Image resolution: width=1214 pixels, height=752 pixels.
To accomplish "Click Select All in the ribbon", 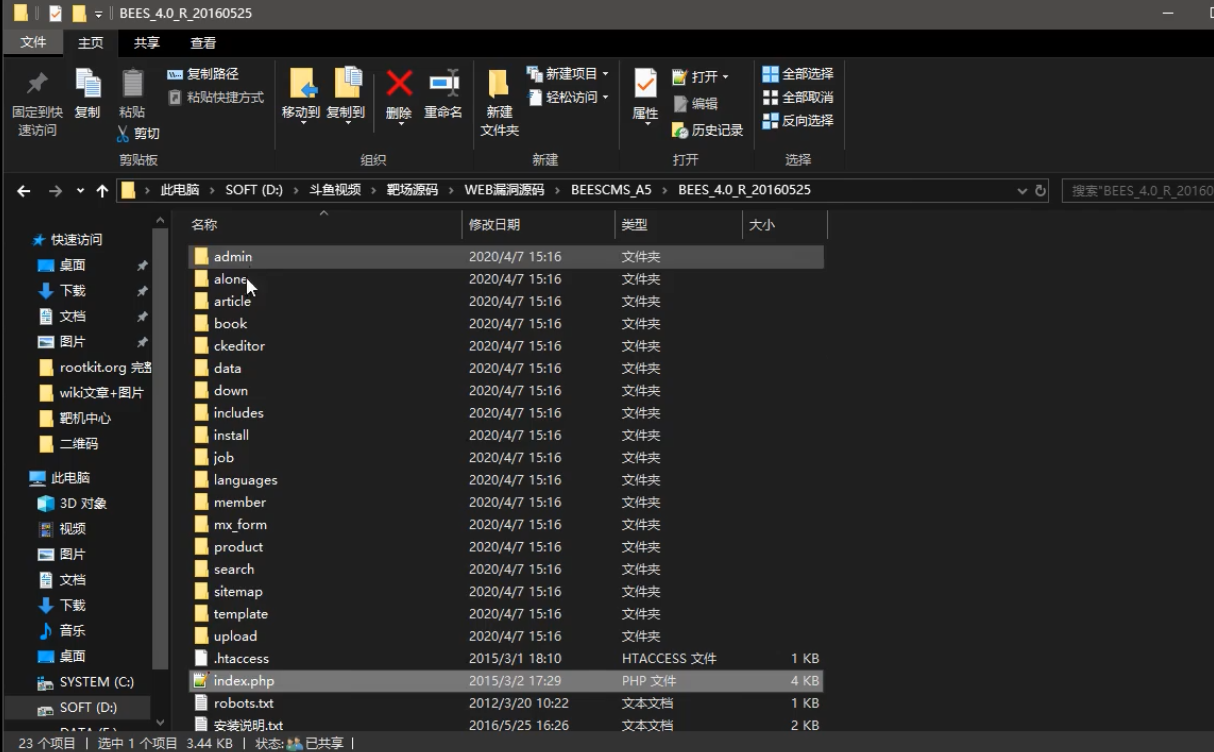I will click(x=798, y=74).
